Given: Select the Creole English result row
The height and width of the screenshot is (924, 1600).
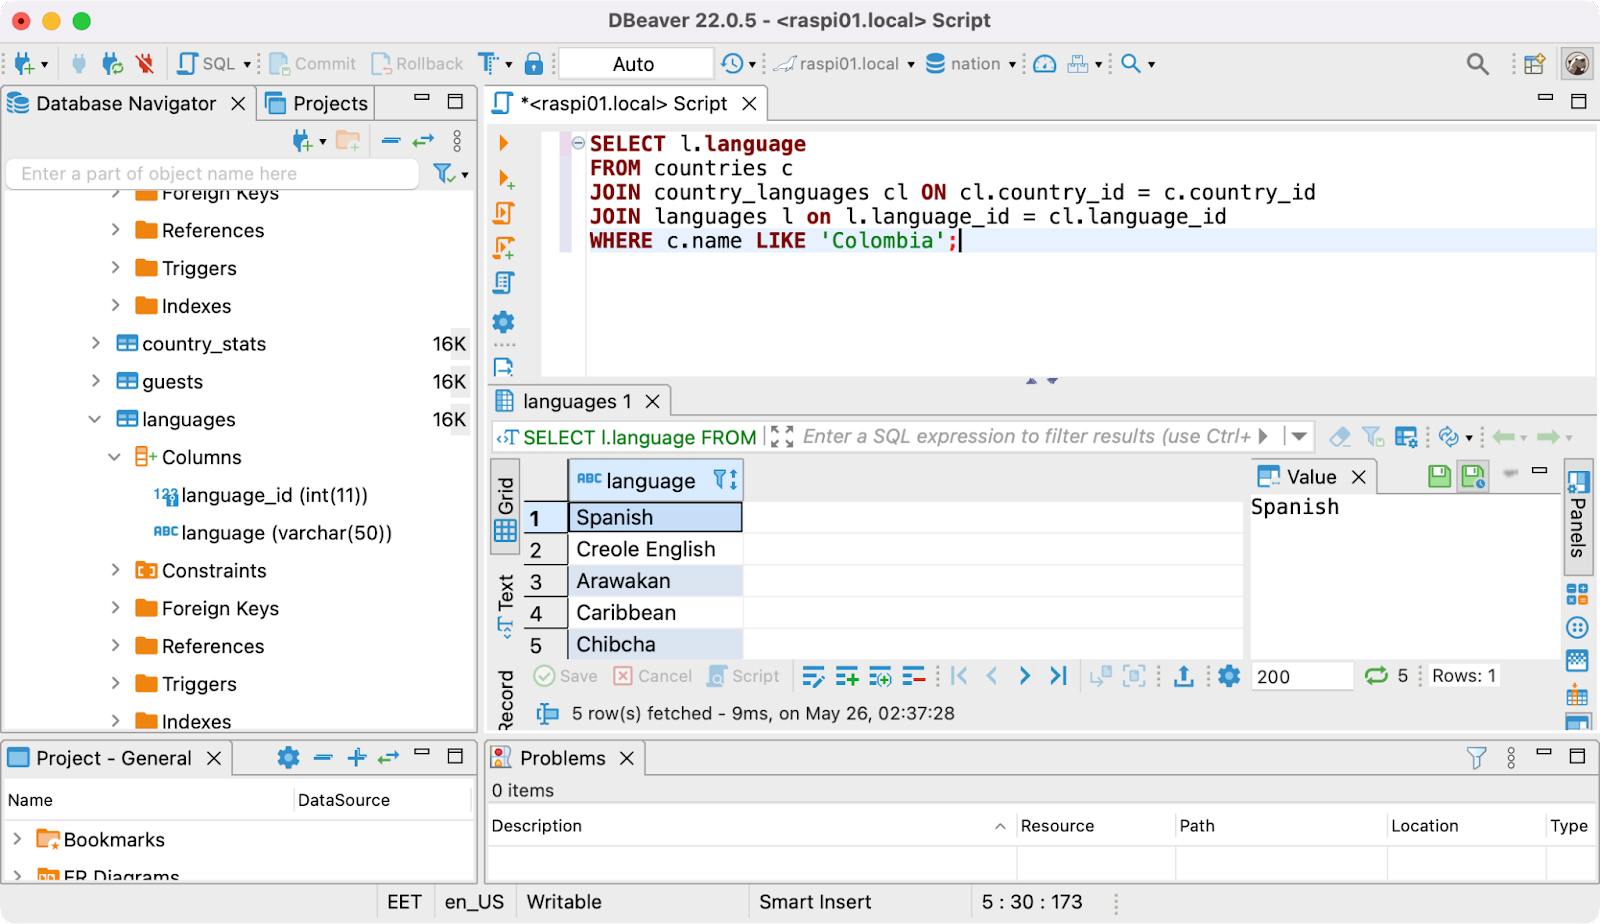Looking at the screenshot, I should [x=645, y=550].
